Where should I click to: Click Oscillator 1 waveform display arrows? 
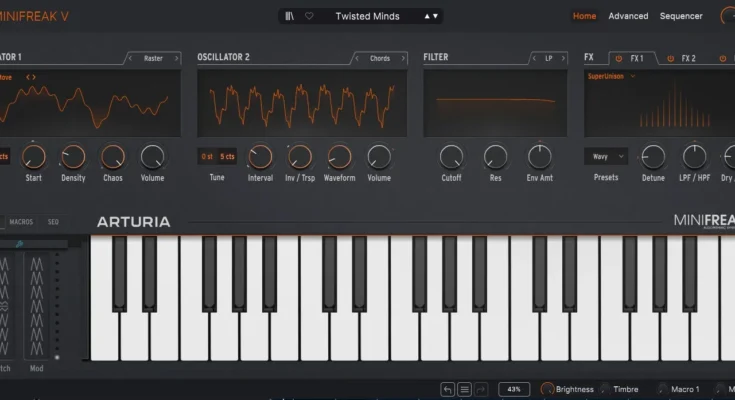click(x=30, y=77)
